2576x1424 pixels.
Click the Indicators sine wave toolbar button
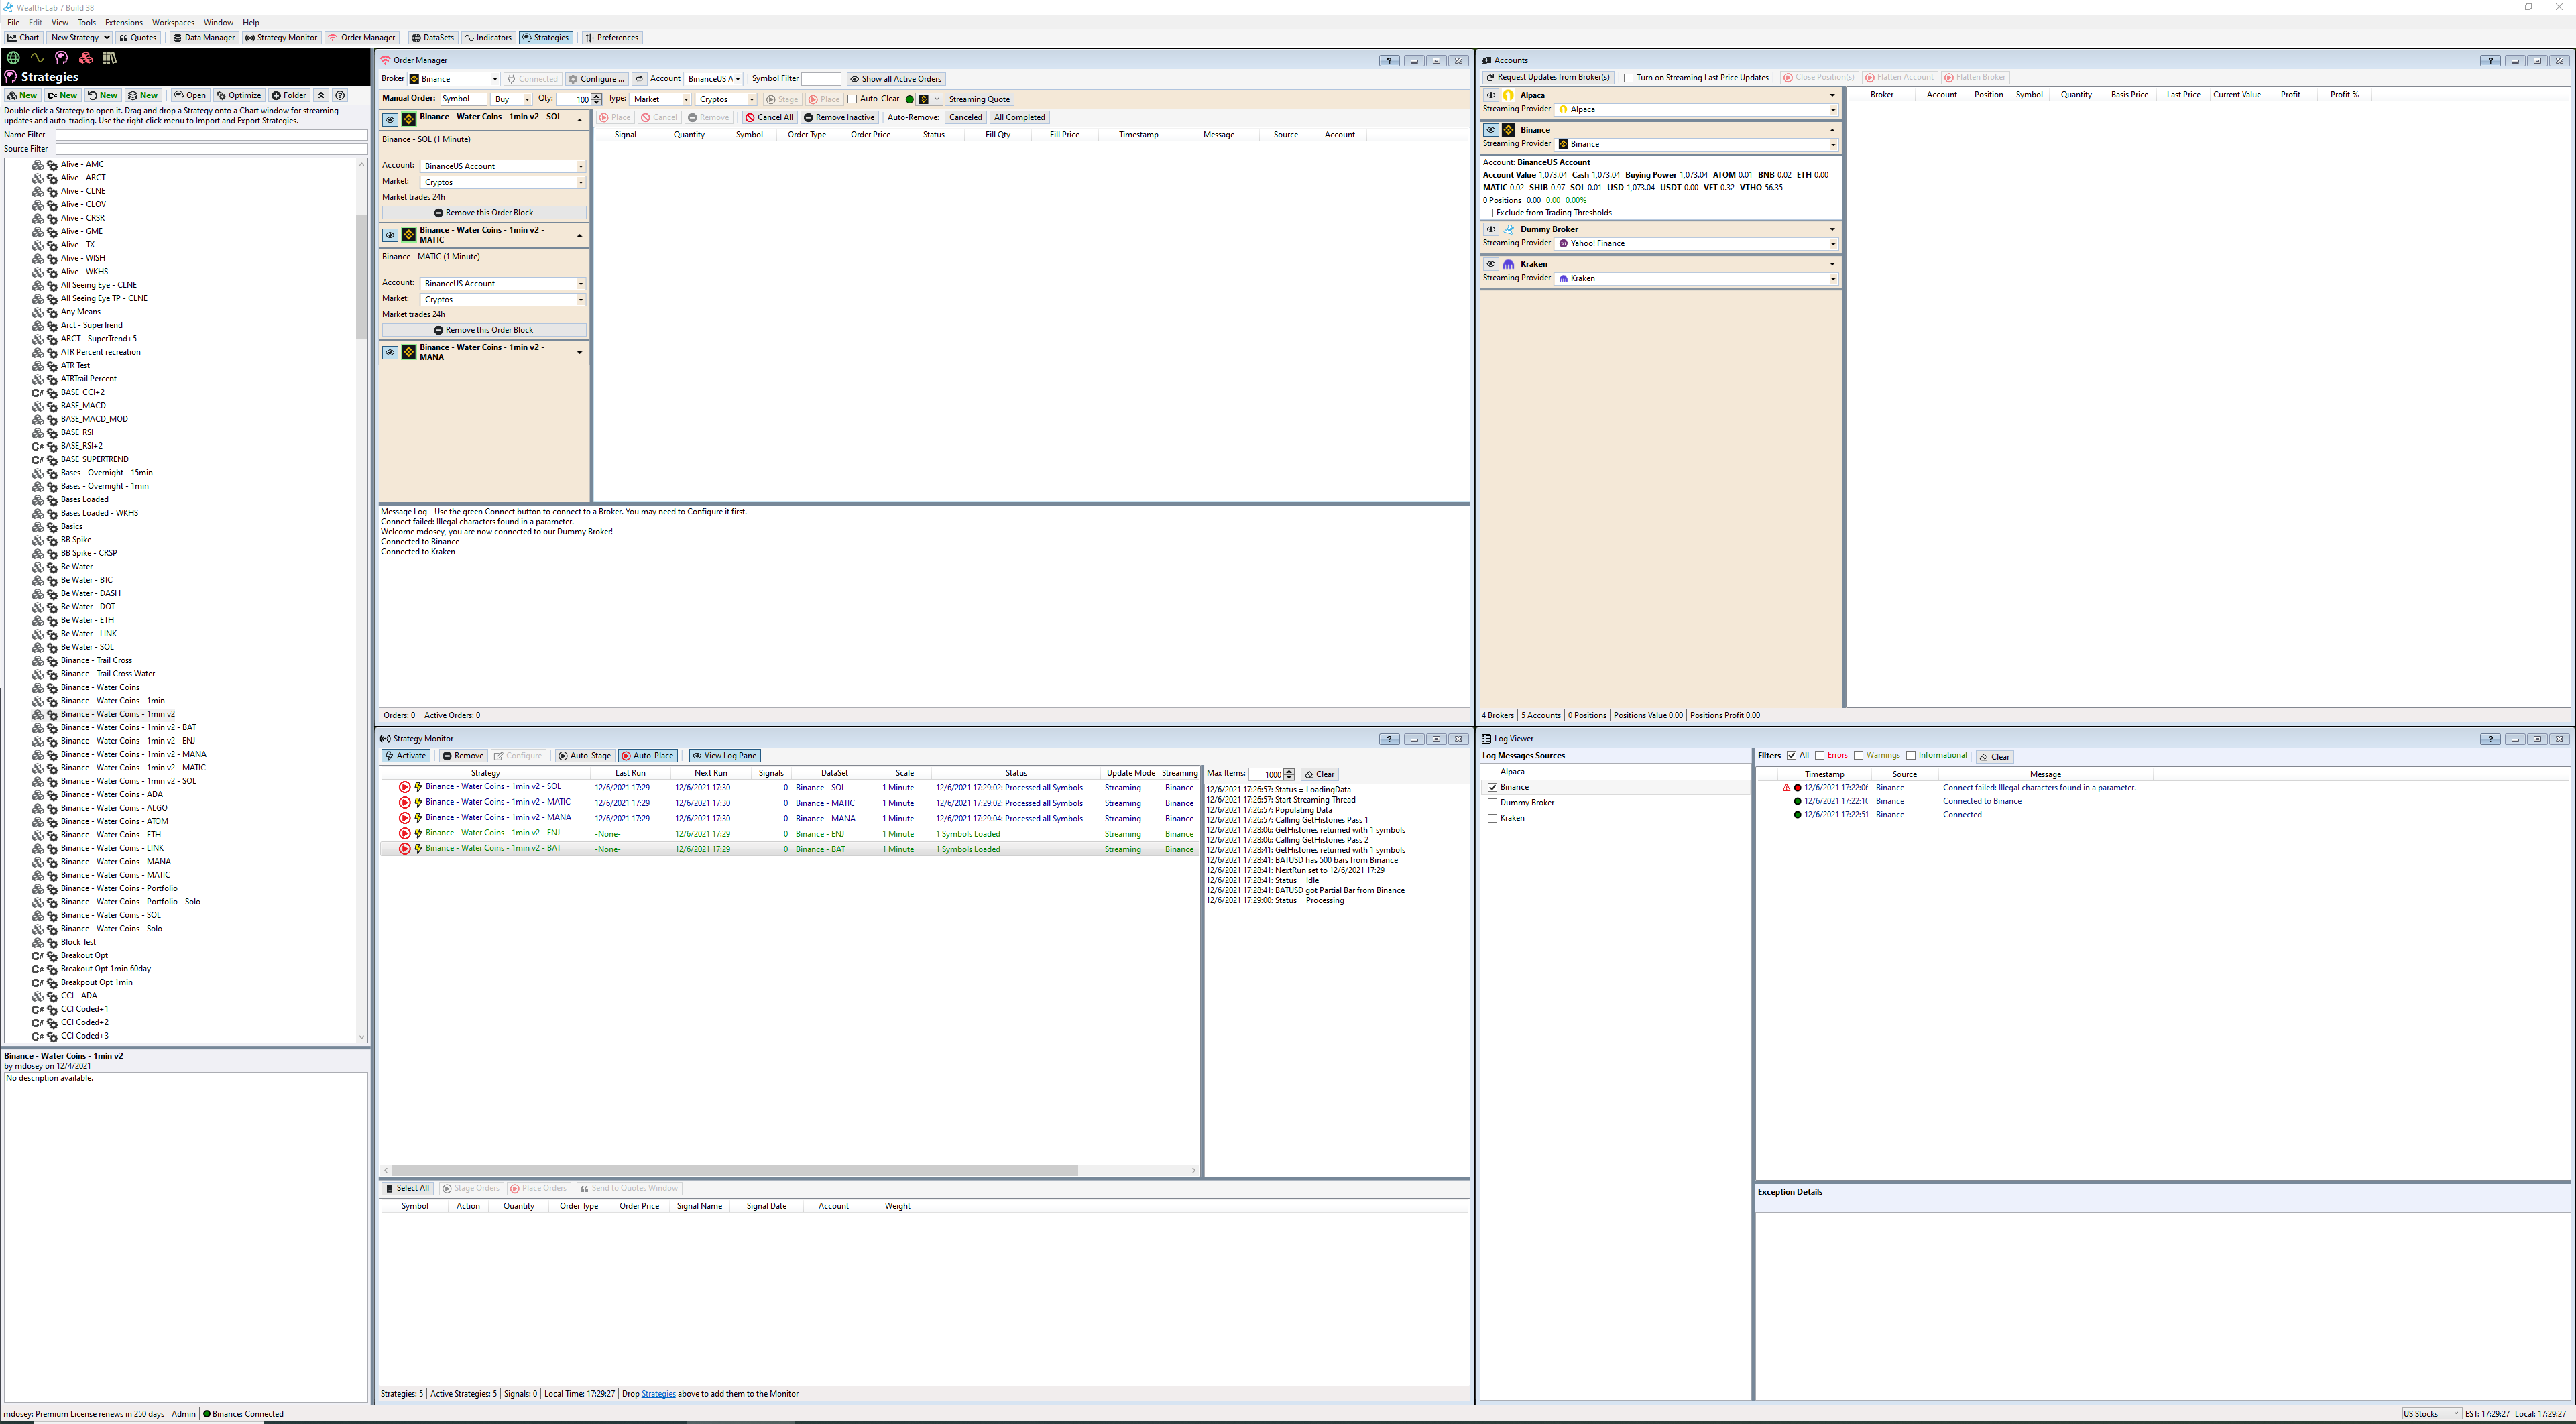click(x=488, y=38)
